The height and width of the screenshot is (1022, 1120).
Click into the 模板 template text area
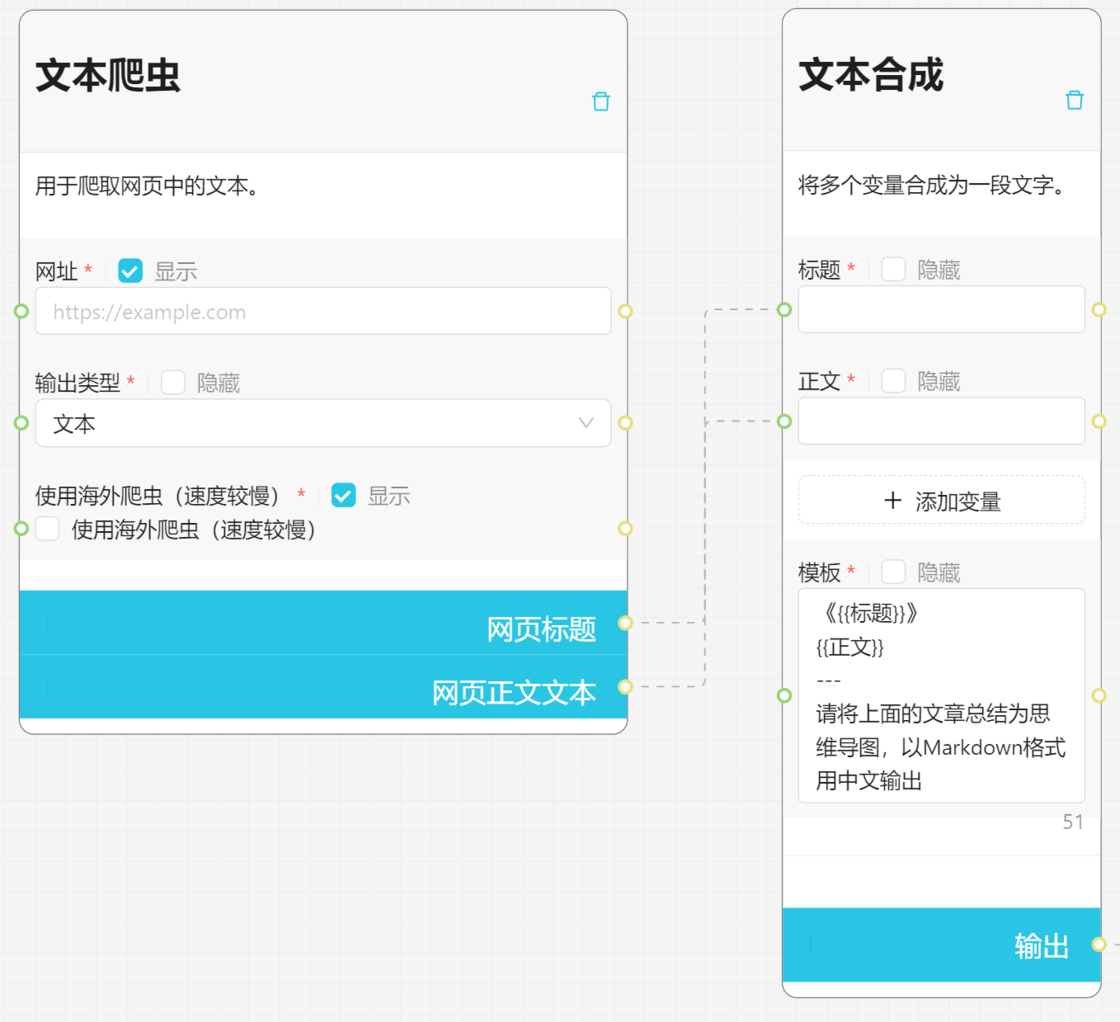[941, 696]
